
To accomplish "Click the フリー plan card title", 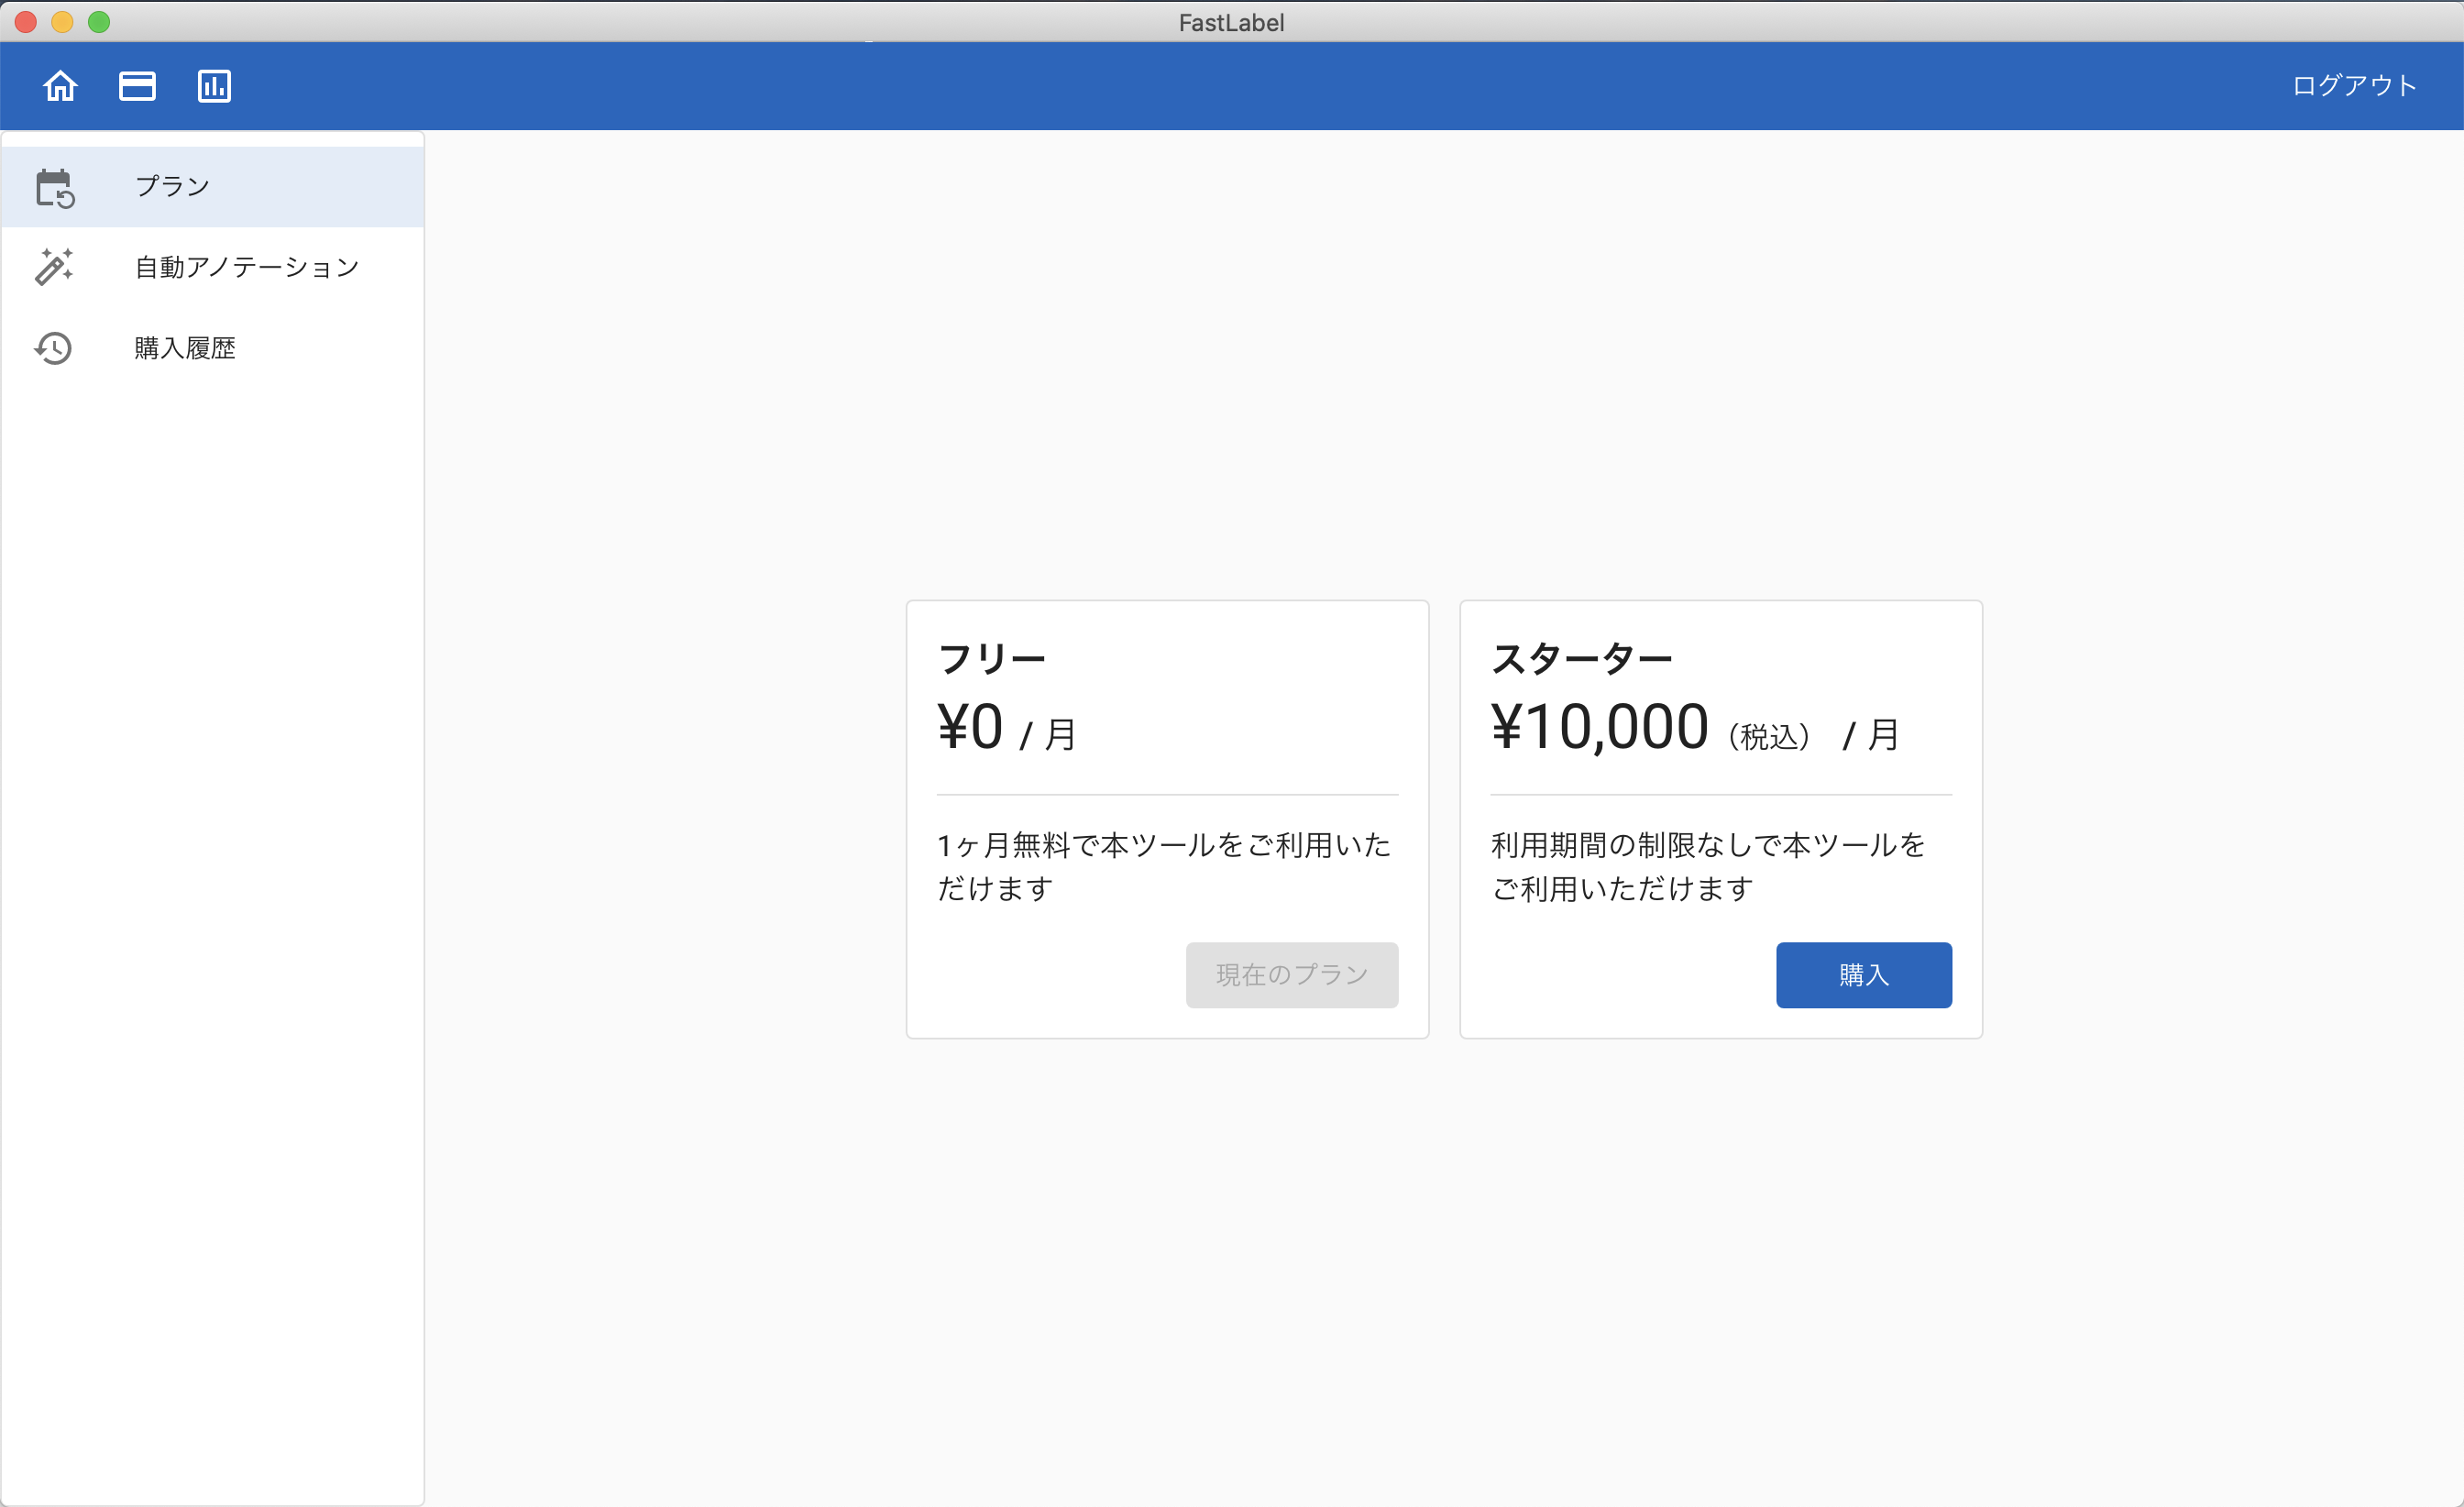I will click(x=991, y=658).
